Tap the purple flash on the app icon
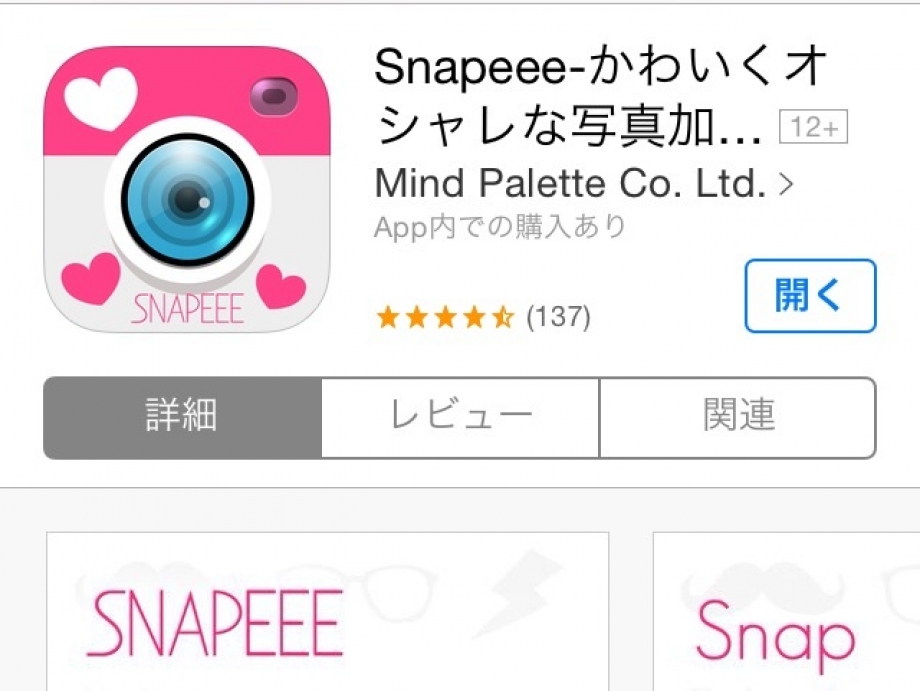 (x=273, y=96)
